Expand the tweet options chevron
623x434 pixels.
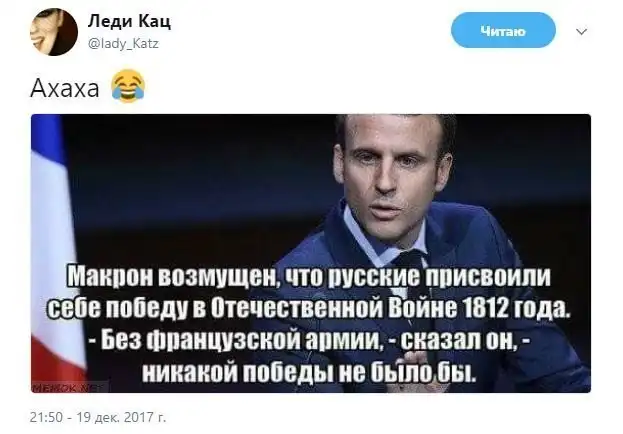pyautogui.click(x=581, y=31)
